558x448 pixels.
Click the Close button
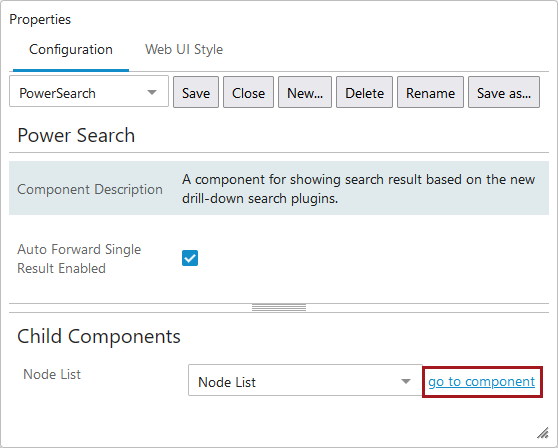pyautogui.click(x=248, y=92)
